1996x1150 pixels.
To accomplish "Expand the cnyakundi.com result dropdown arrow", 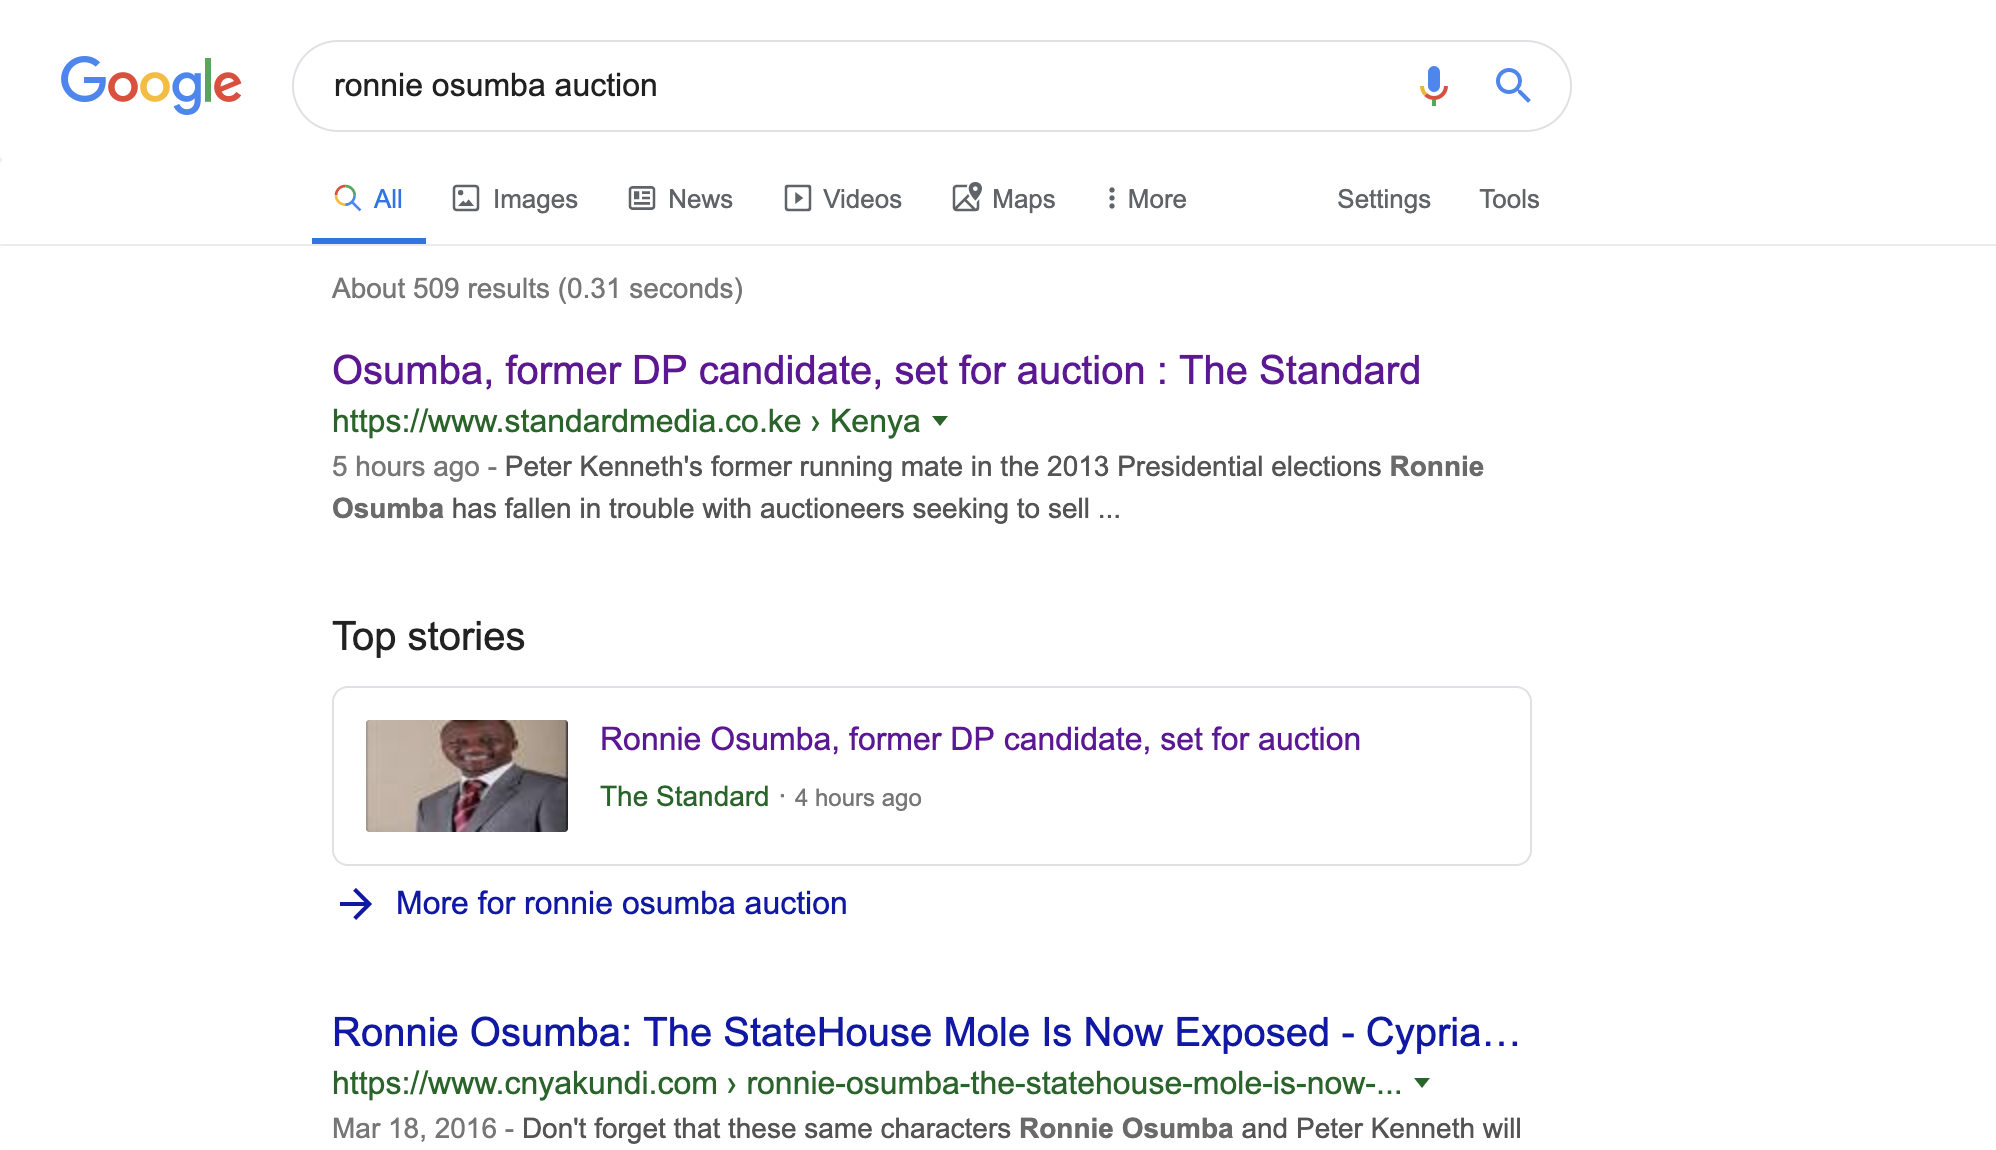I will coord(1422,1083).
